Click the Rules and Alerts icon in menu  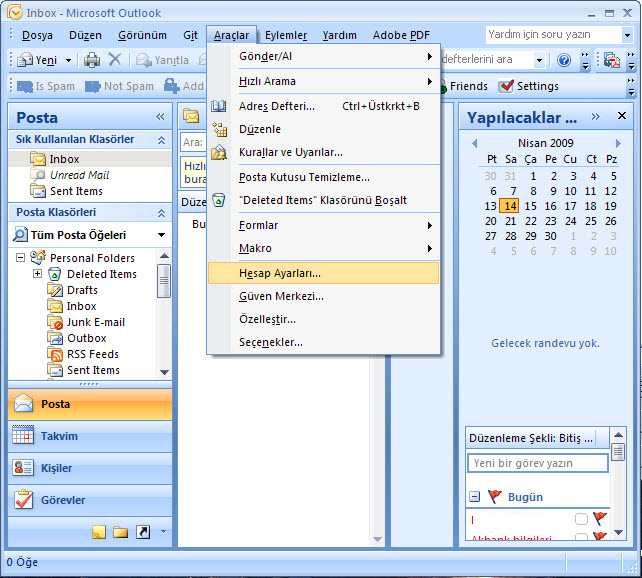(219, 152)
